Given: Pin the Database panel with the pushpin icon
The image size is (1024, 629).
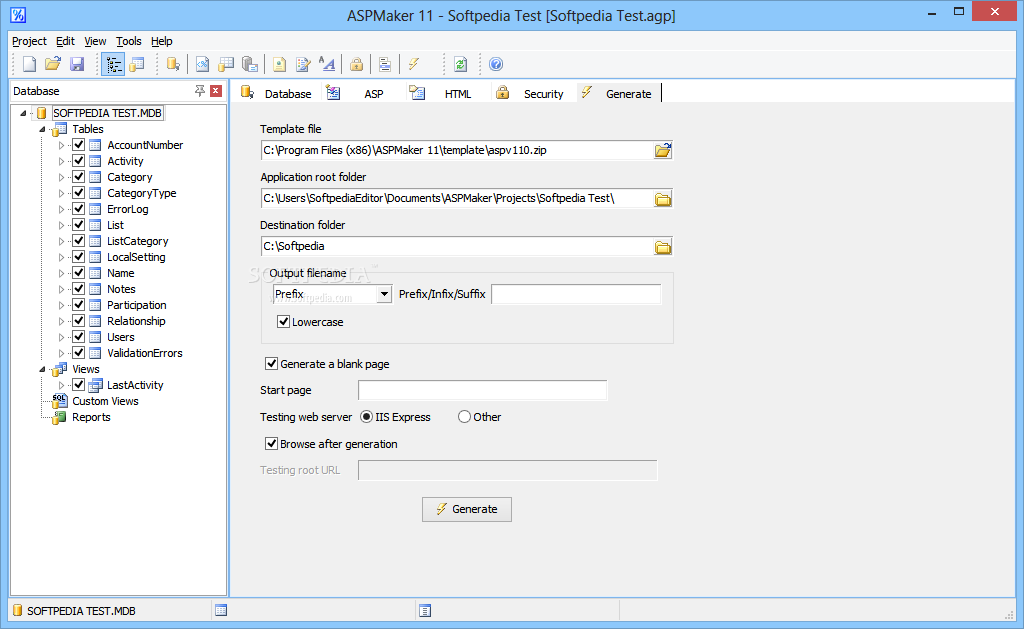Looking at the screenshot, I should click(200, 91).
